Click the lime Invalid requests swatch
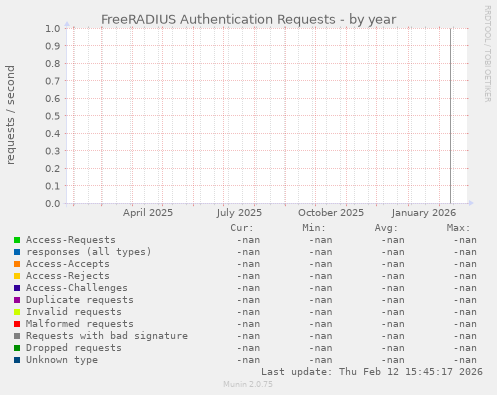The height and width of the screenshot is (395, 497). pos(17,312)
